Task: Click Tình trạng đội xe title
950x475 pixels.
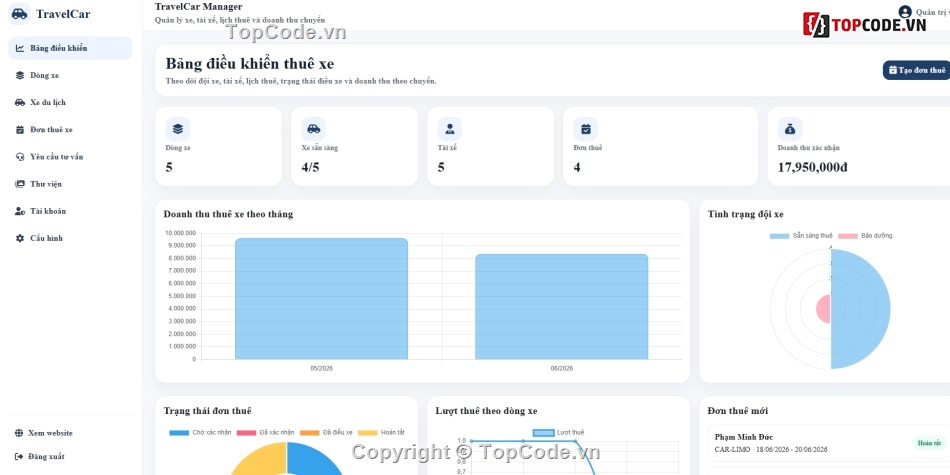Action: coord(745,214)
